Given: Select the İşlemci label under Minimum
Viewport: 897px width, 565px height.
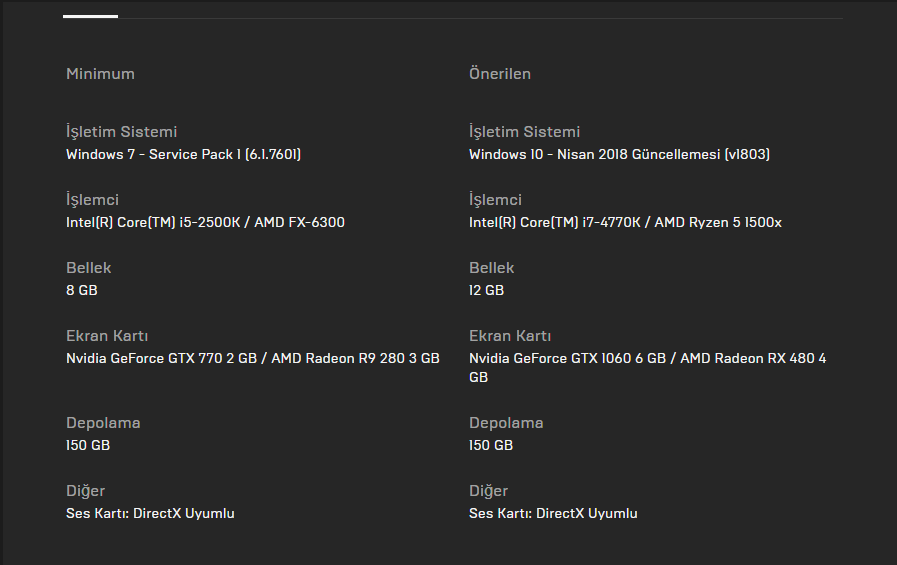Looking at the screenshot, I should point(92,200).
